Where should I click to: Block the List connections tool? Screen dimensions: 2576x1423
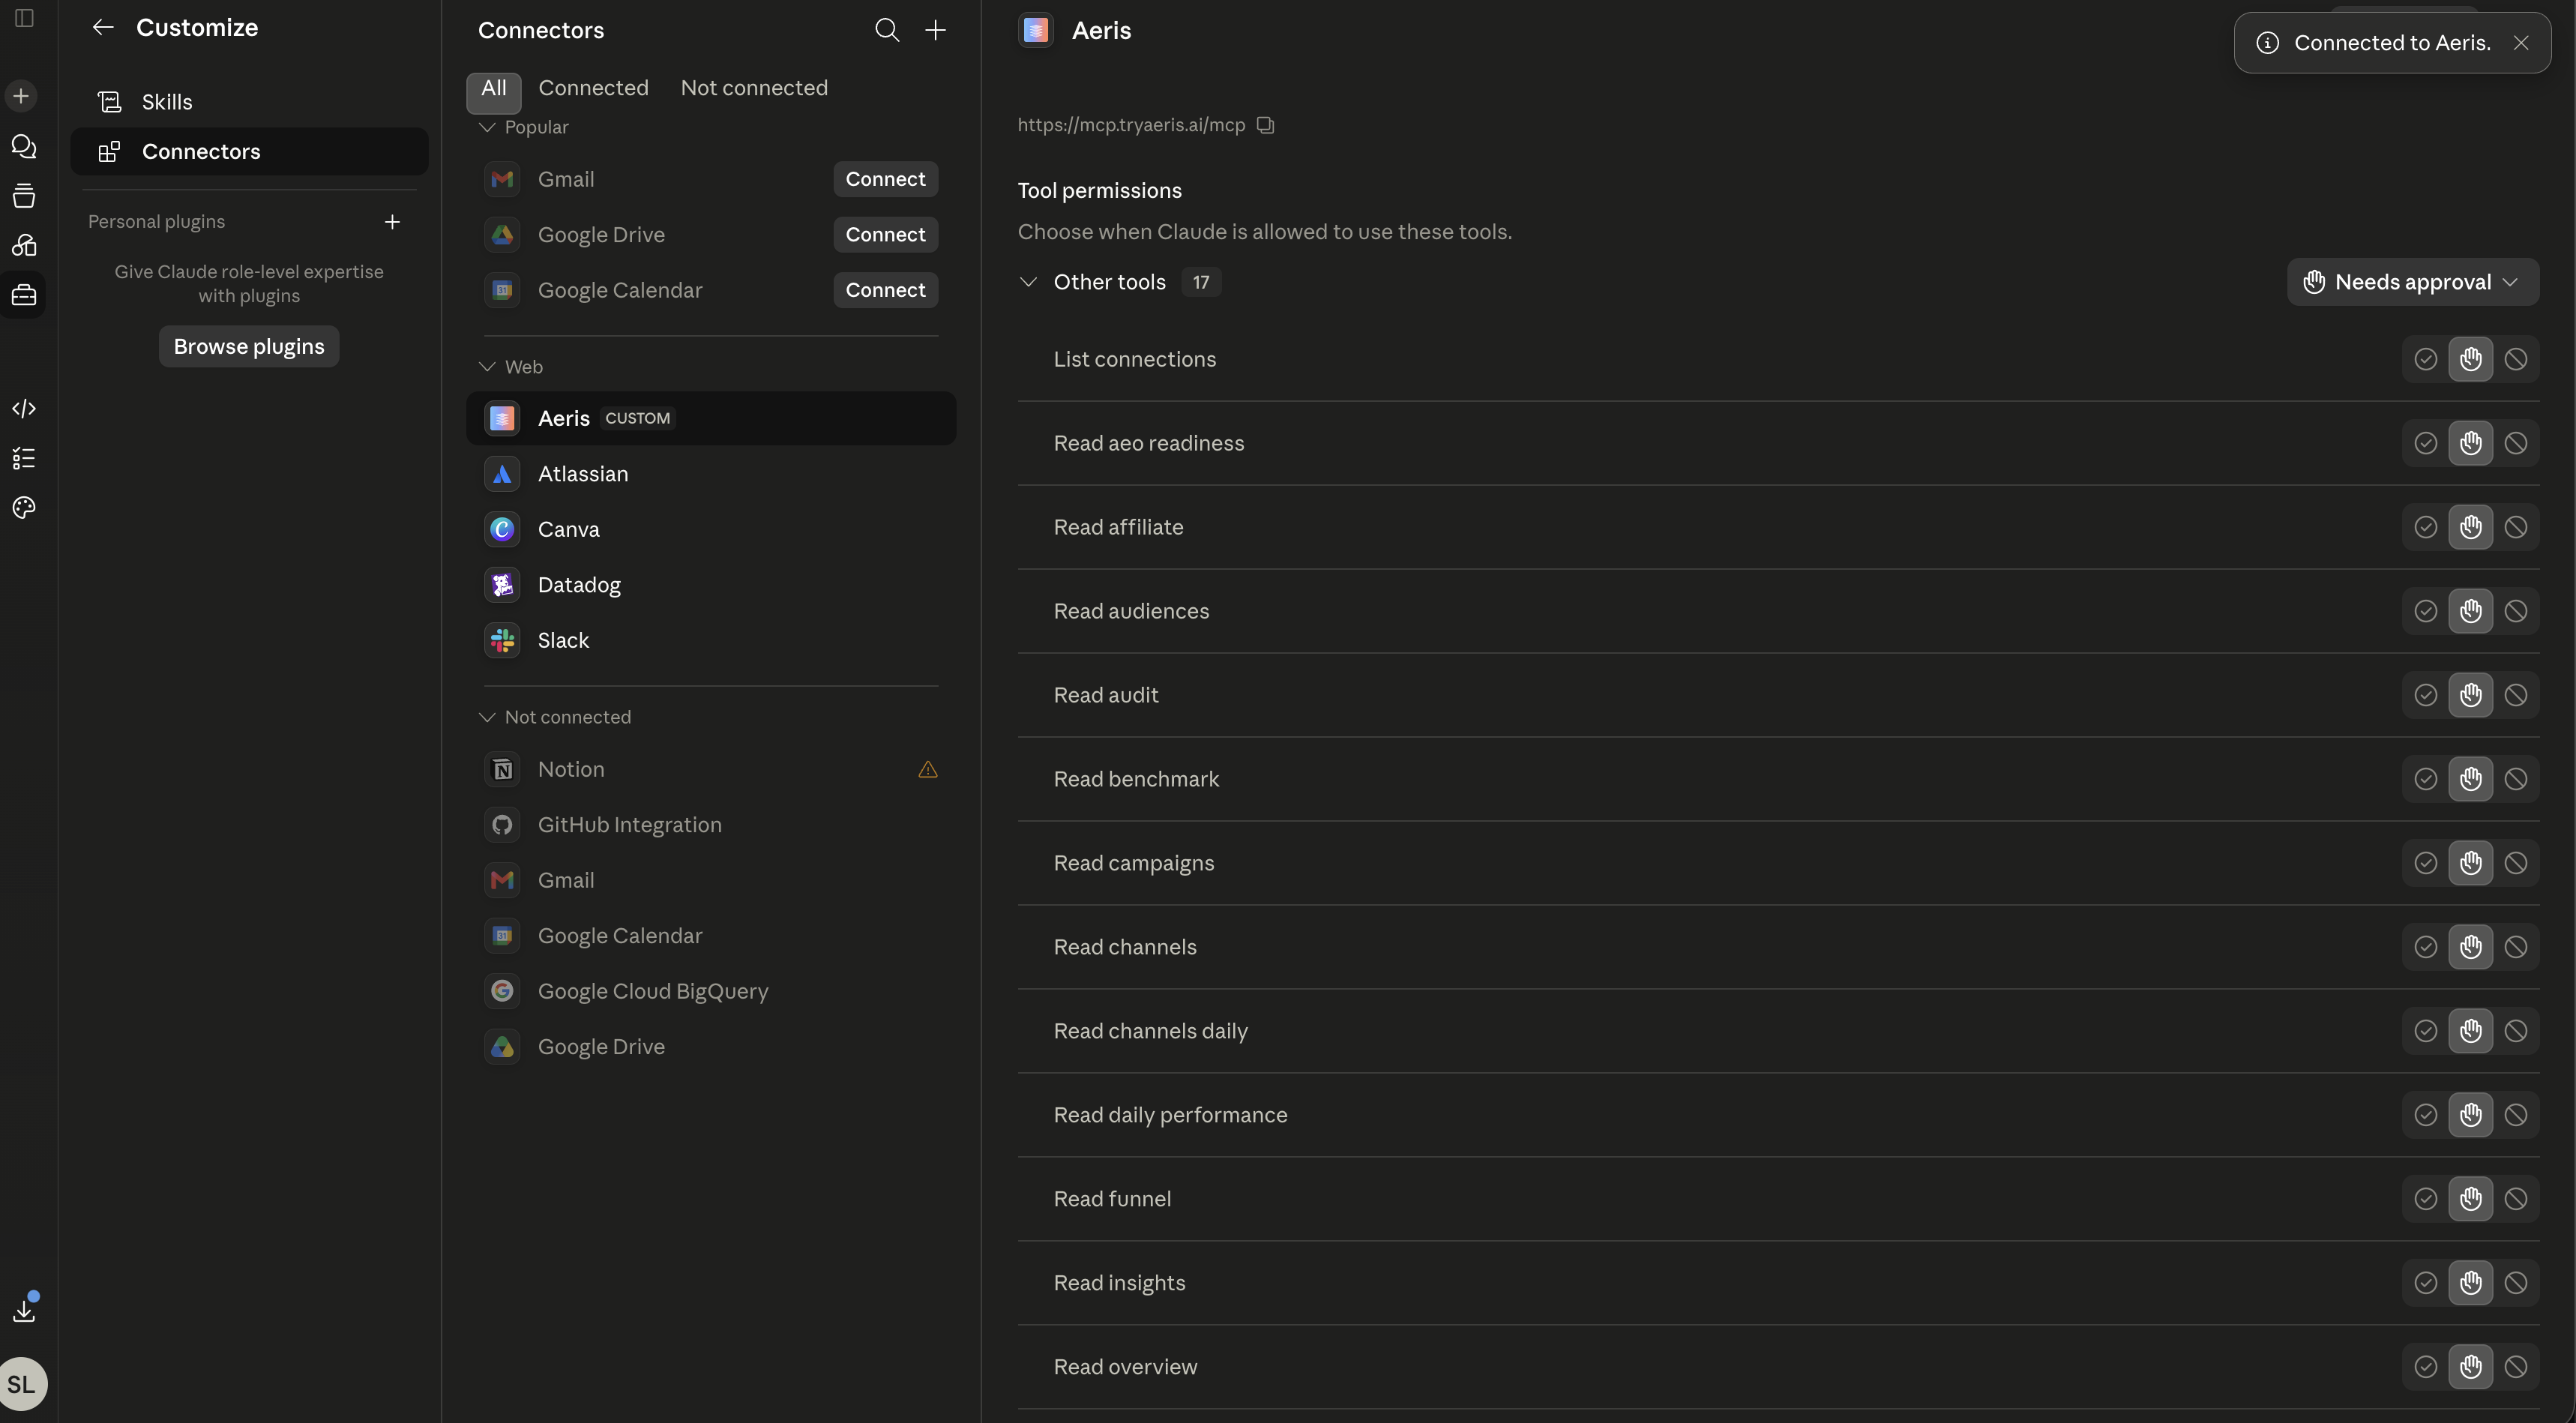pyautogui.click(x=2516, y=360)
